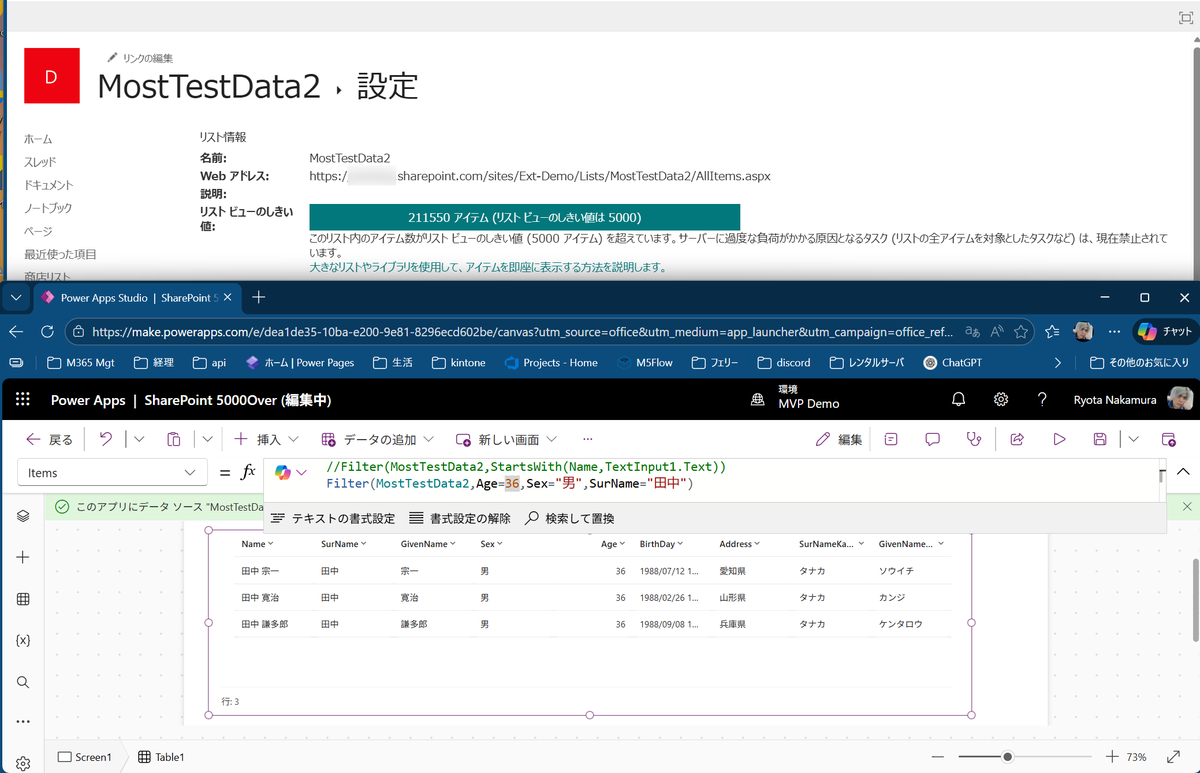Open Documents in SharePoint navigation

click(x=49, y=185)
